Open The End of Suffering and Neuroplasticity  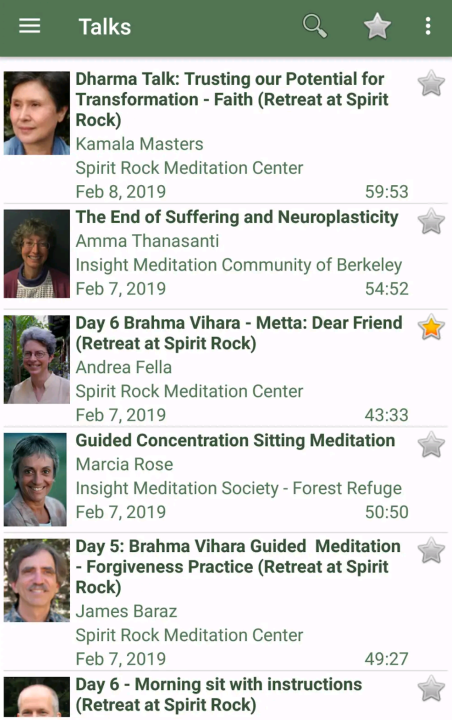click(x=237, y=217)
